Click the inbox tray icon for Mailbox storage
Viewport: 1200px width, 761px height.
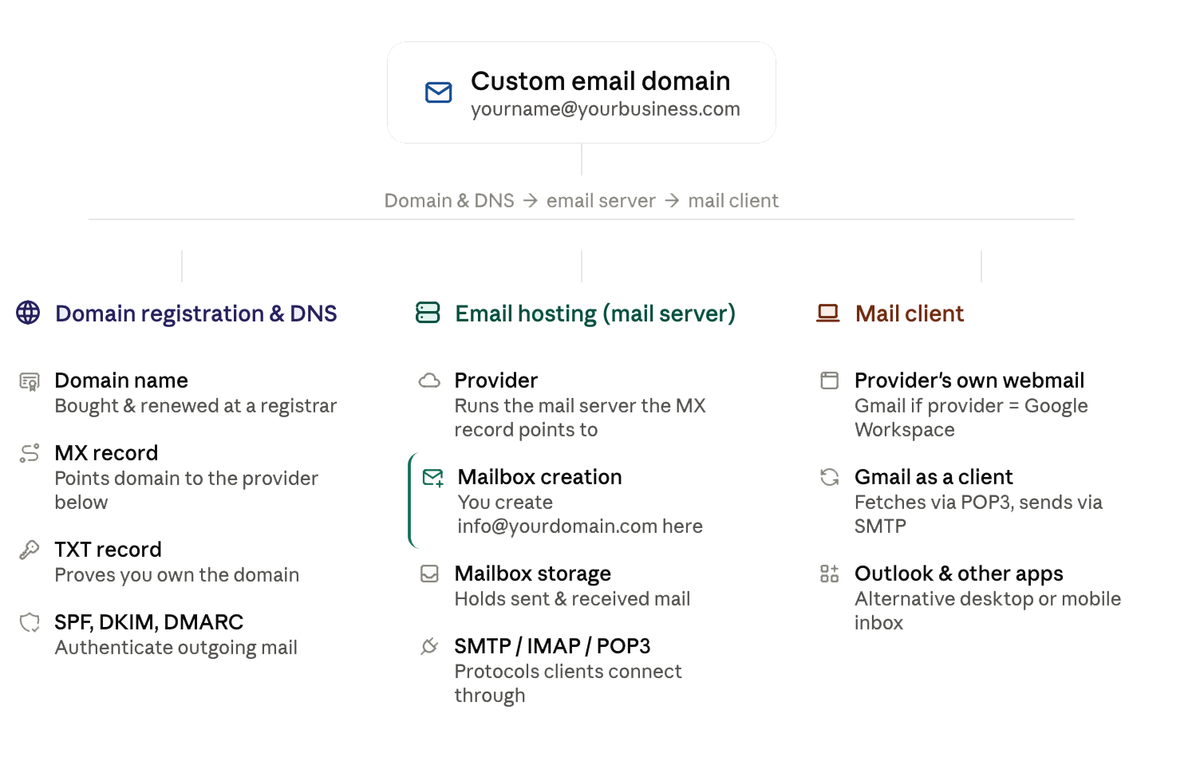tap(430, 574)
